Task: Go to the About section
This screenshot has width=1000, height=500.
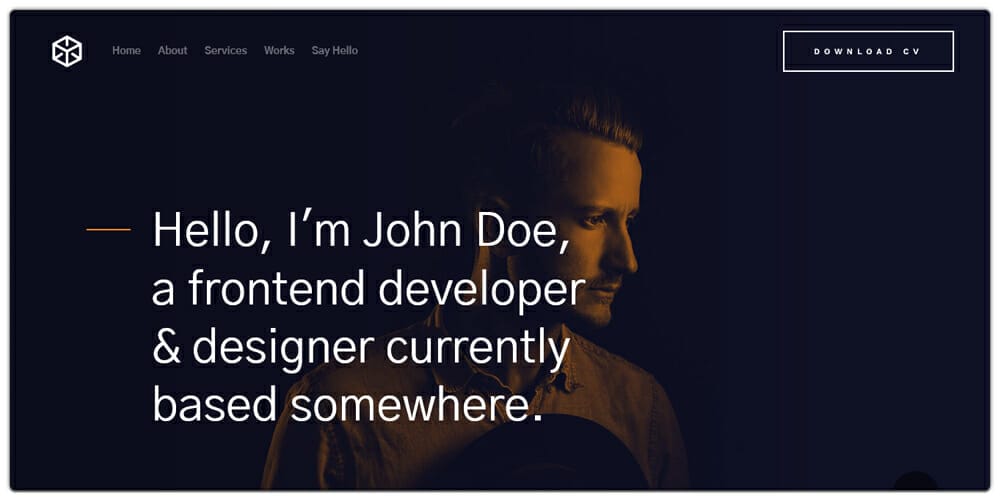Action: (x=172, y=50)
